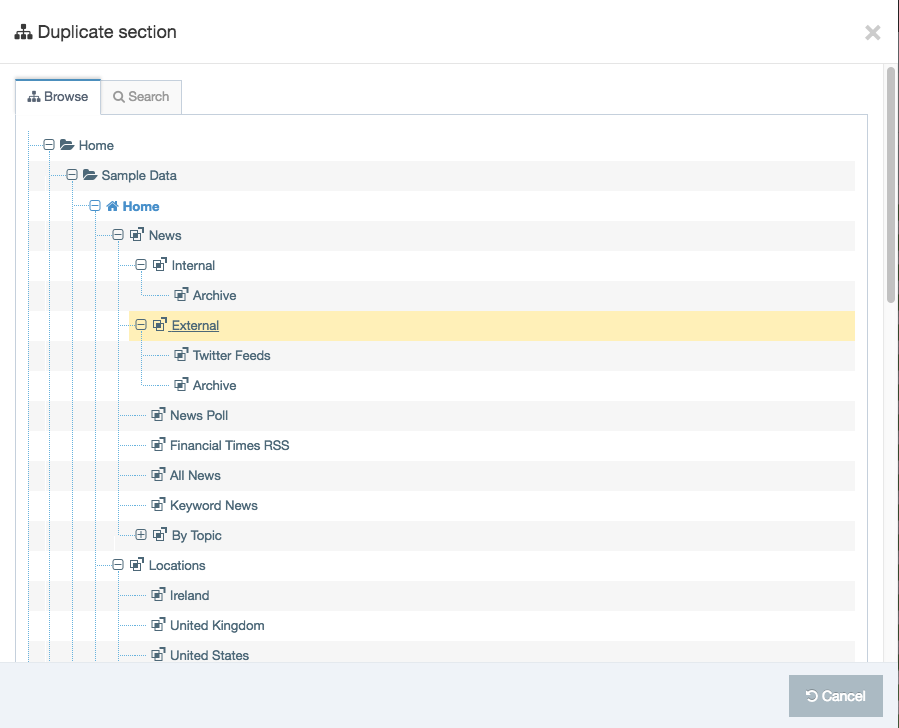Click the blue house icon next to Home
This screenshot has width=899, height=728.
[112, 206]
